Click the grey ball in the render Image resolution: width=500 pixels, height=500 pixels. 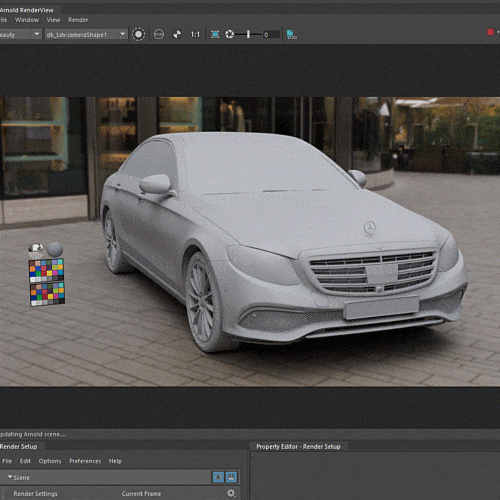pos(55,250)
